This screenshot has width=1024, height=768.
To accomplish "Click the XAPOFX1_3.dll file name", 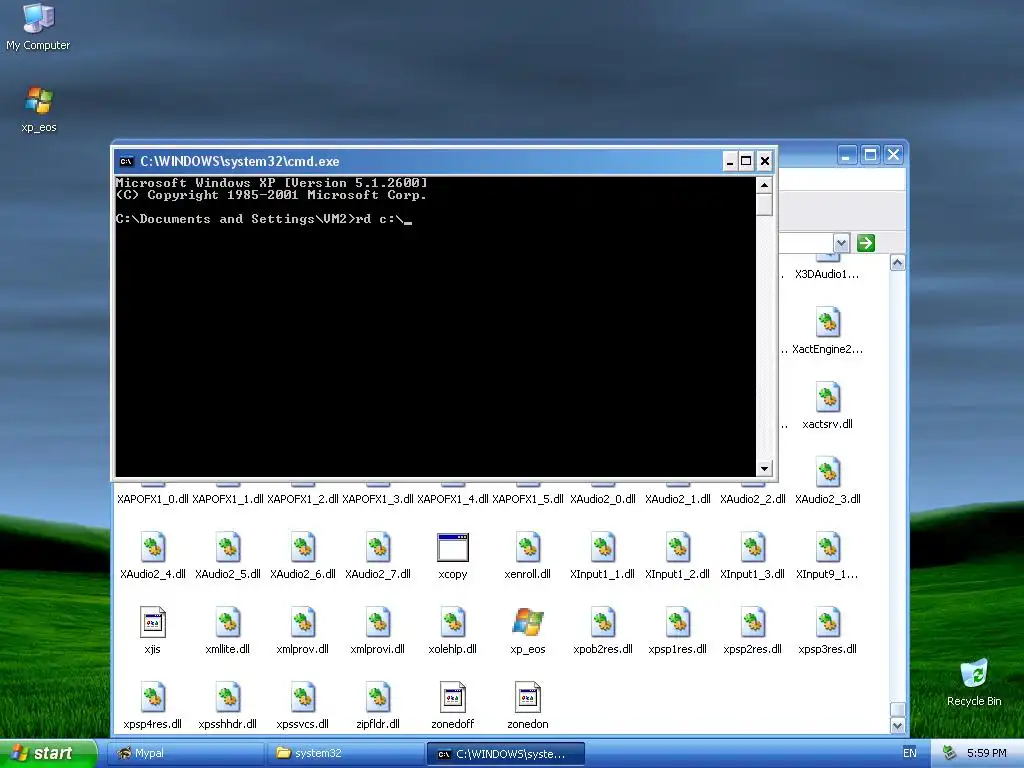I will 378,499.
